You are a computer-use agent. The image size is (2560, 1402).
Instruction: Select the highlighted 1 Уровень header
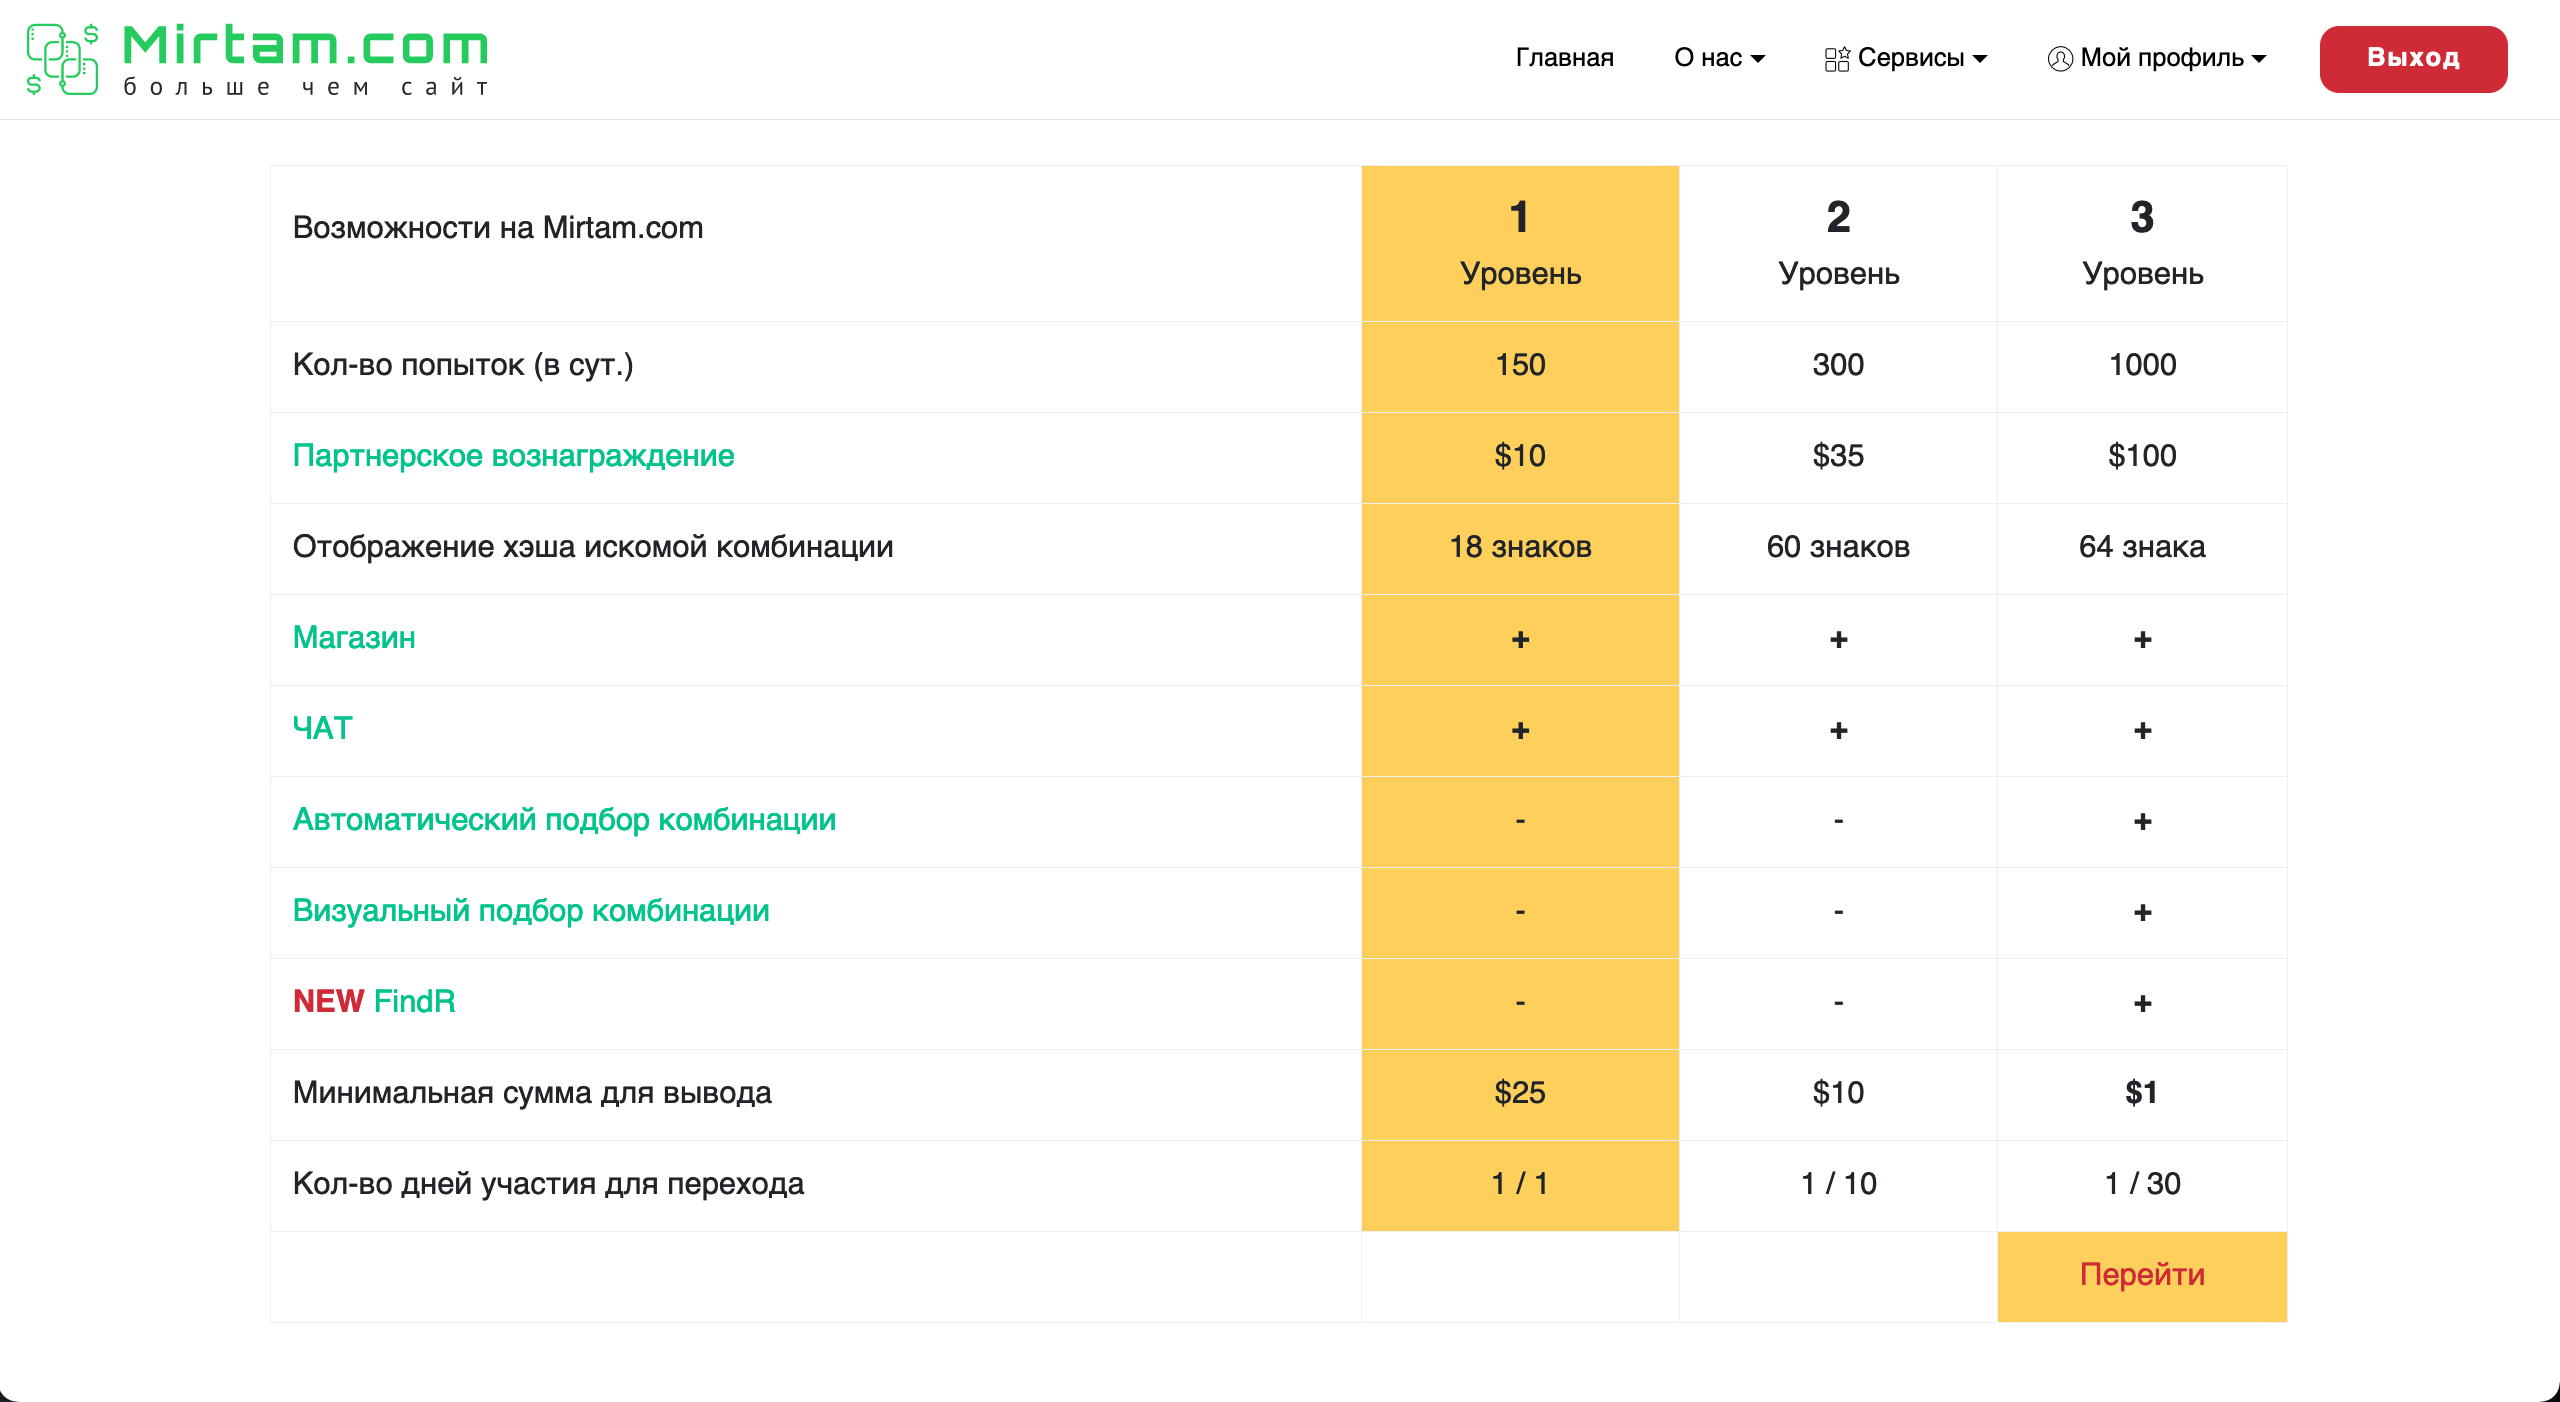[x=1520, y=244]
